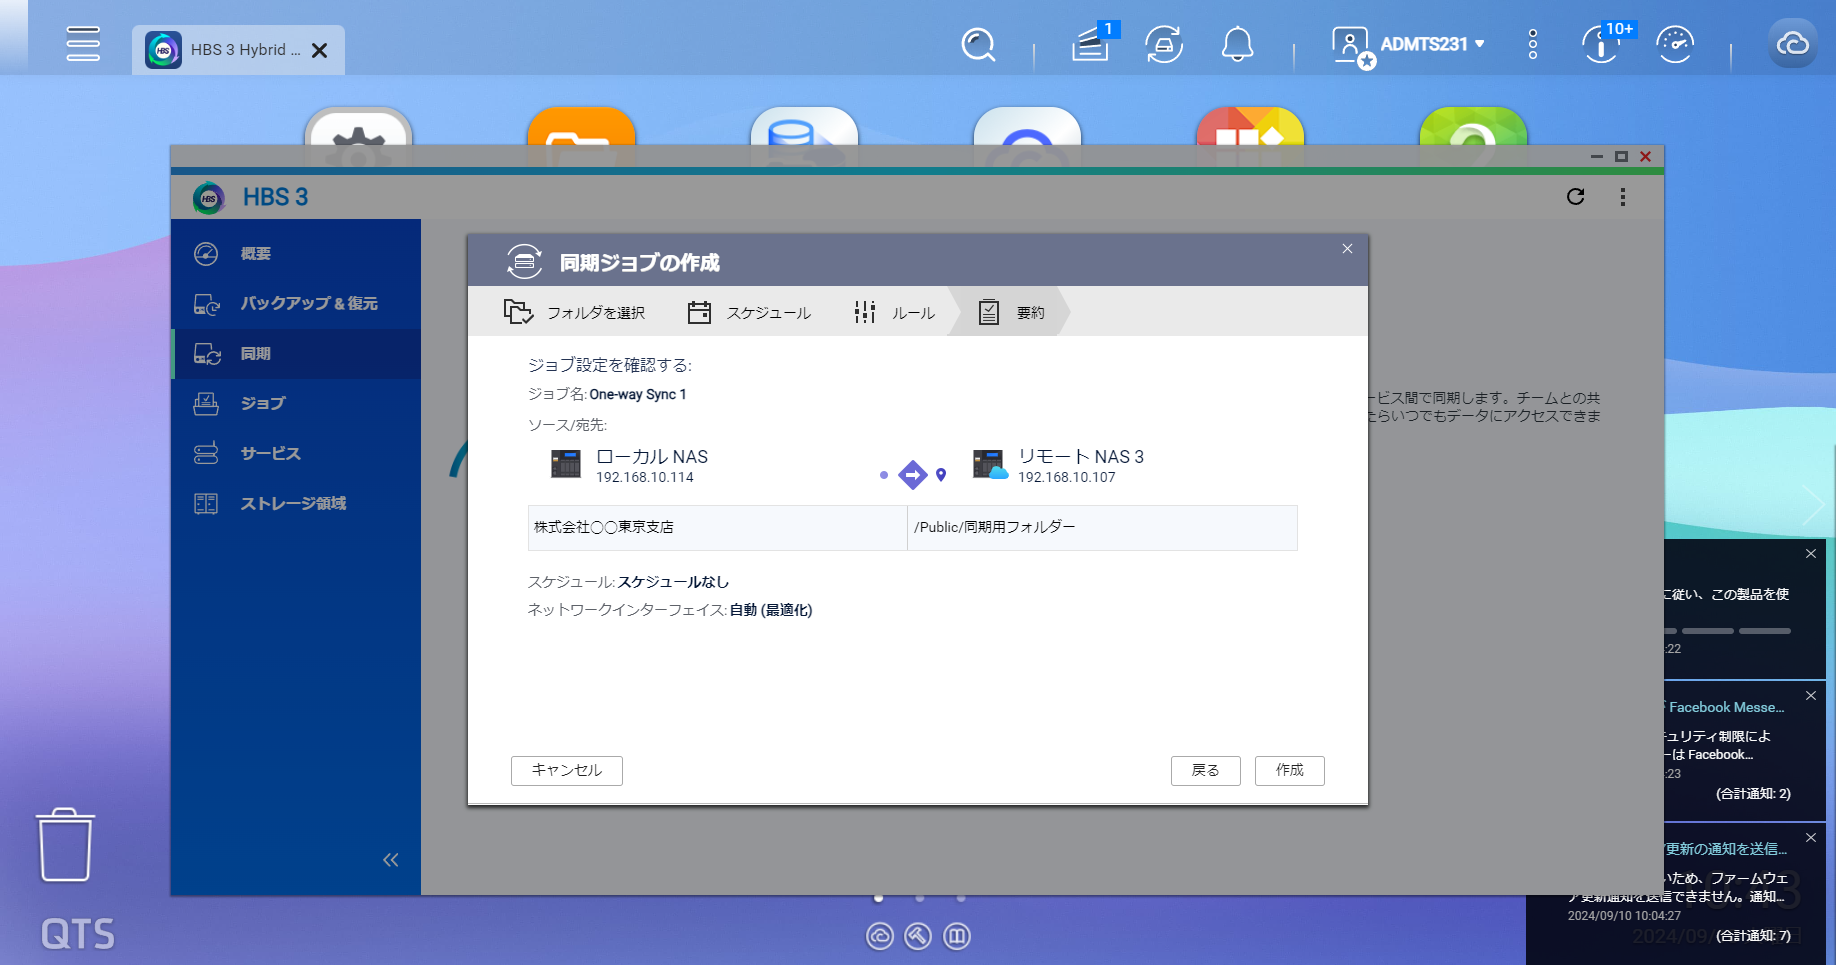Dismiss the firmware update notification

coord(1811,837)
